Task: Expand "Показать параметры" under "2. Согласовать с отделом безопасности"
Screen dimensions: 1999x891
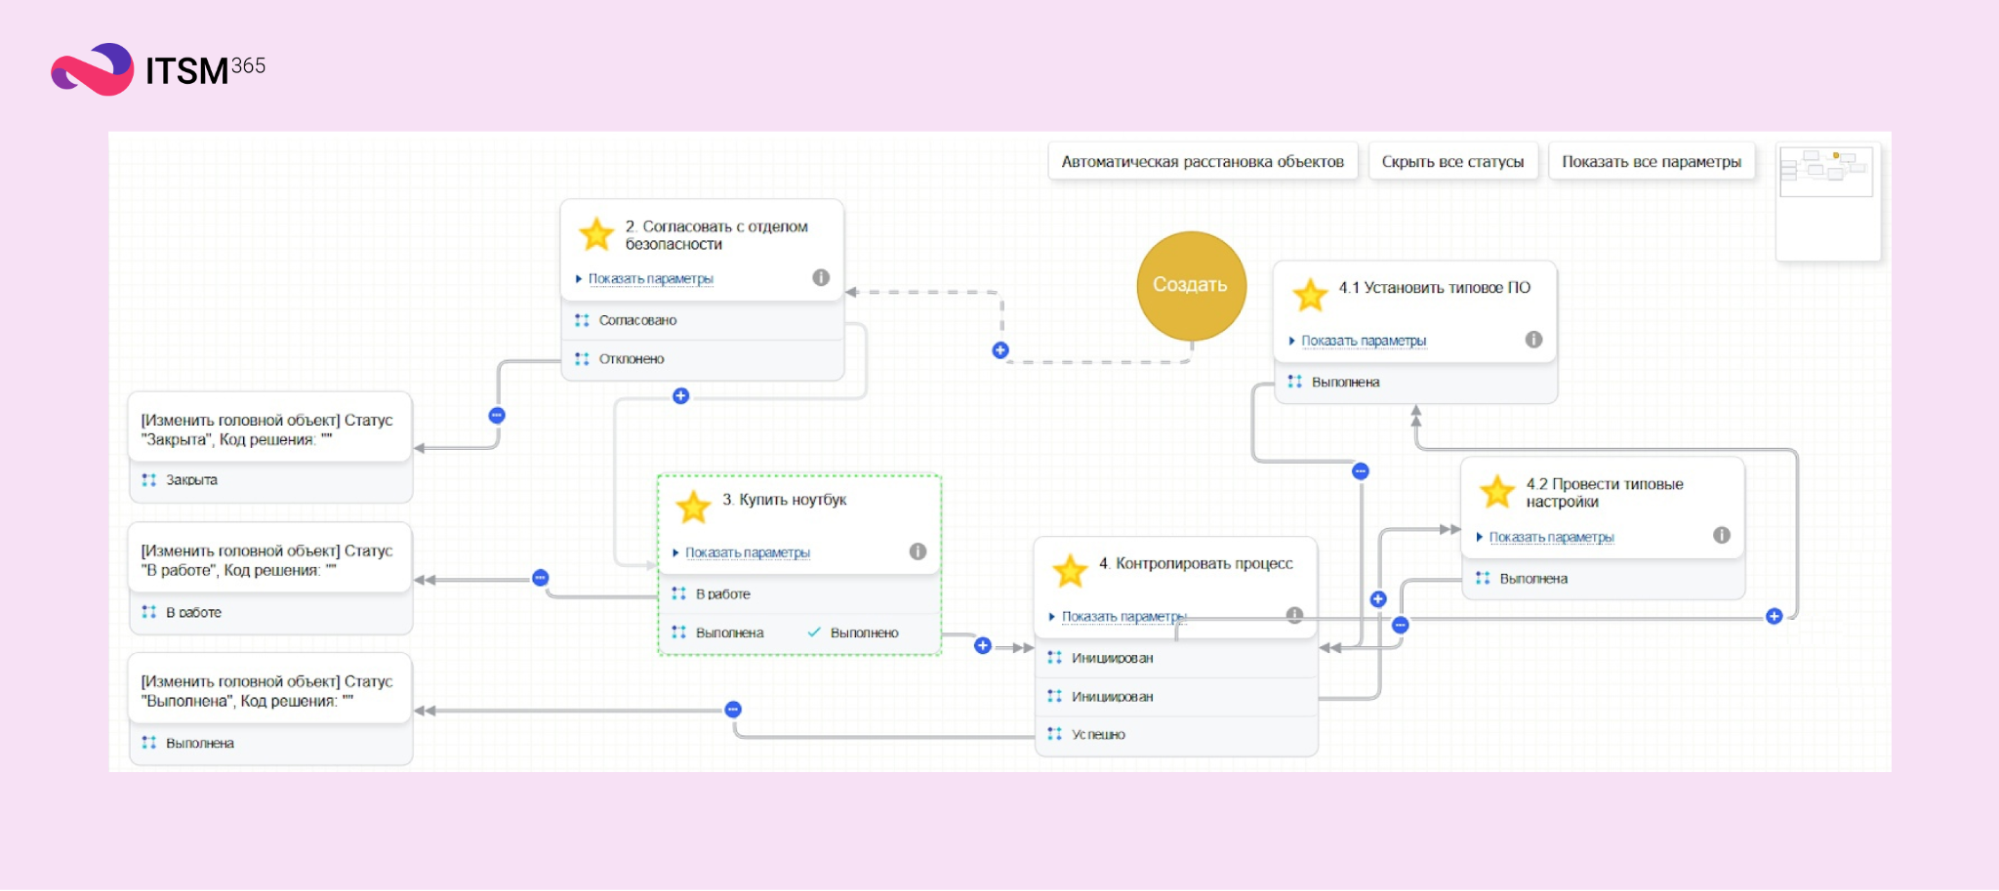Action: click(x=650, y=279)
